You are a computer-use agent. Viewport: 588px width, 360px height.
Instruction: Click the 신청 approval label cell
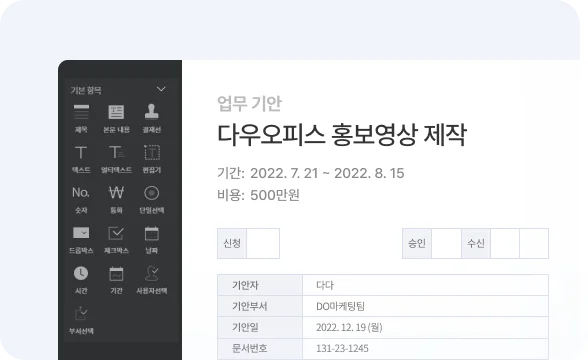tap(232, 243)
